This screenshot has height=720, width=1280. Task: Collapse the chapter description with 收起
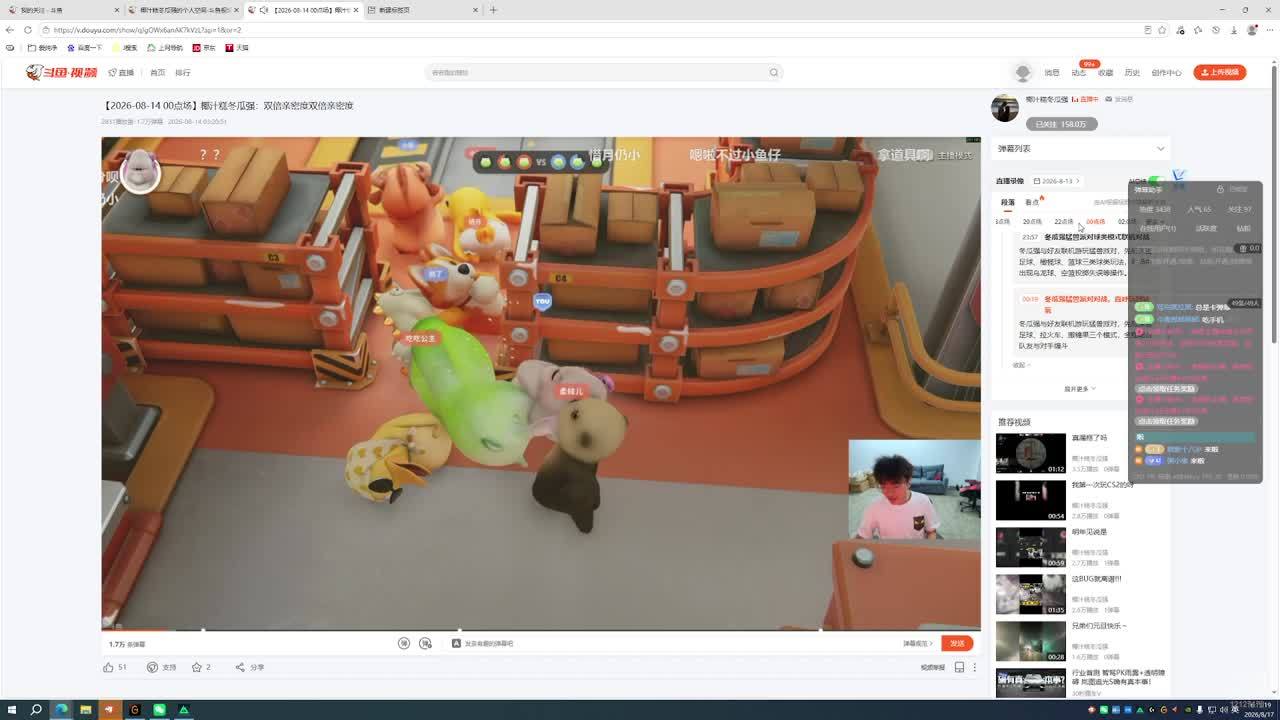click(1020, 365)
